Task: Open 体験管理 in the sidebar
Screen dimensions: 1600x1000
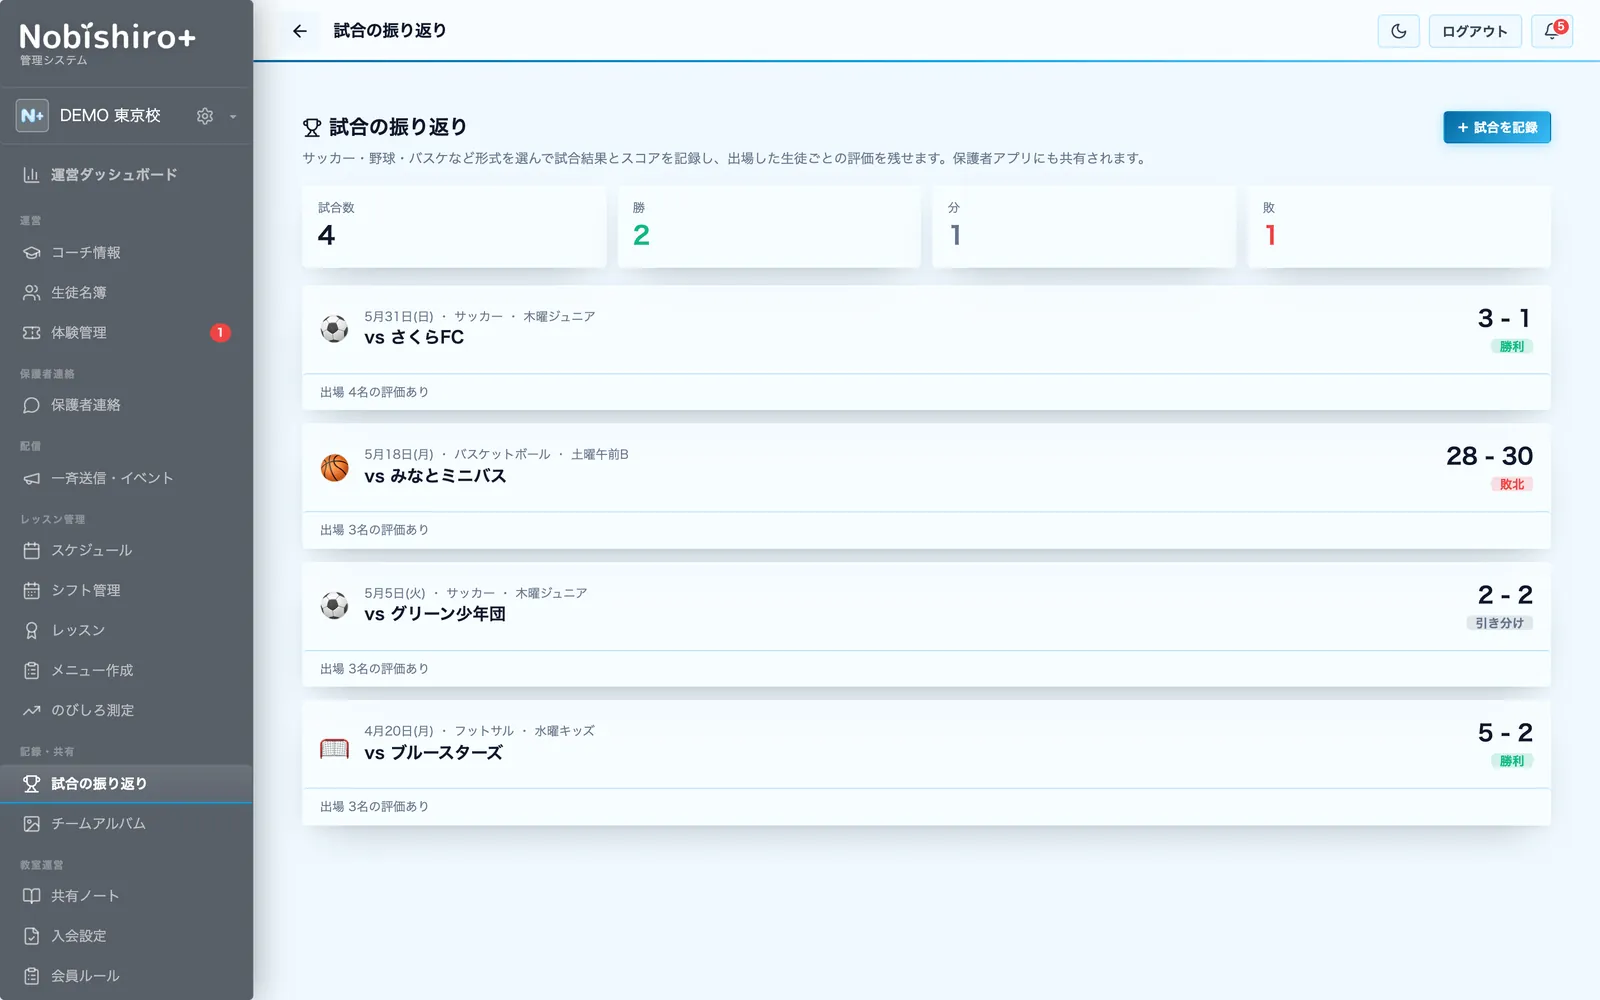Action: point(126,333)
